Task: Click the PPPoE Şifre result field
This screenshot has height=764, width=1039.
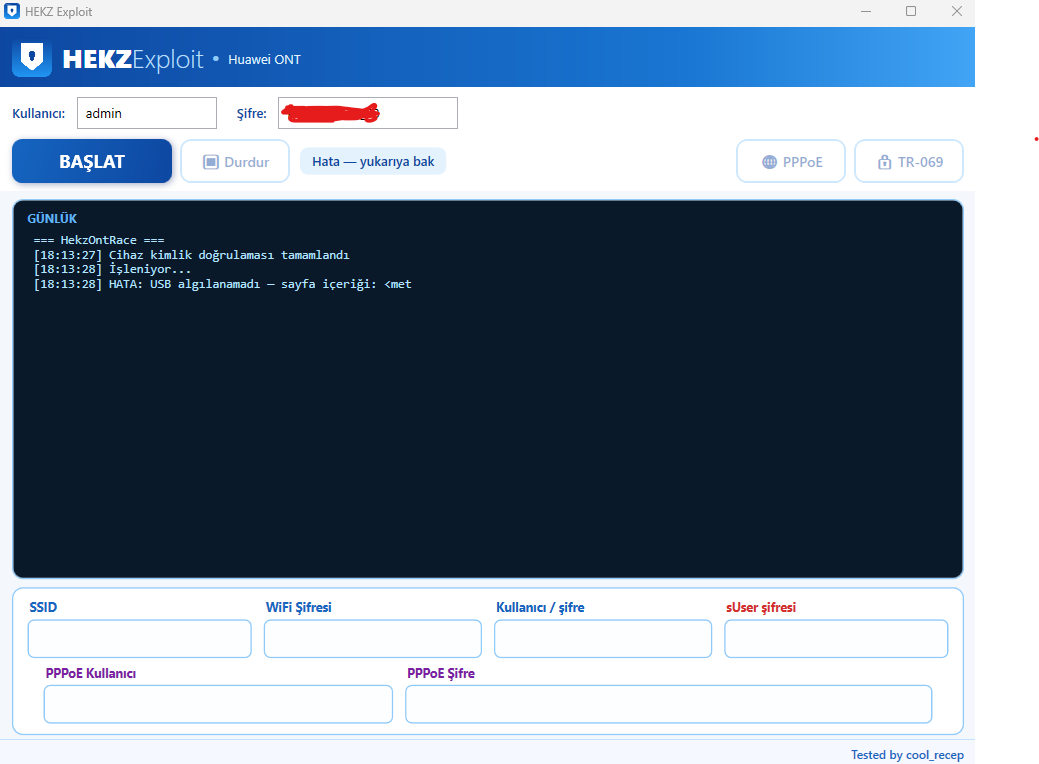Action: pyautogui.click(x=669, y=704)
